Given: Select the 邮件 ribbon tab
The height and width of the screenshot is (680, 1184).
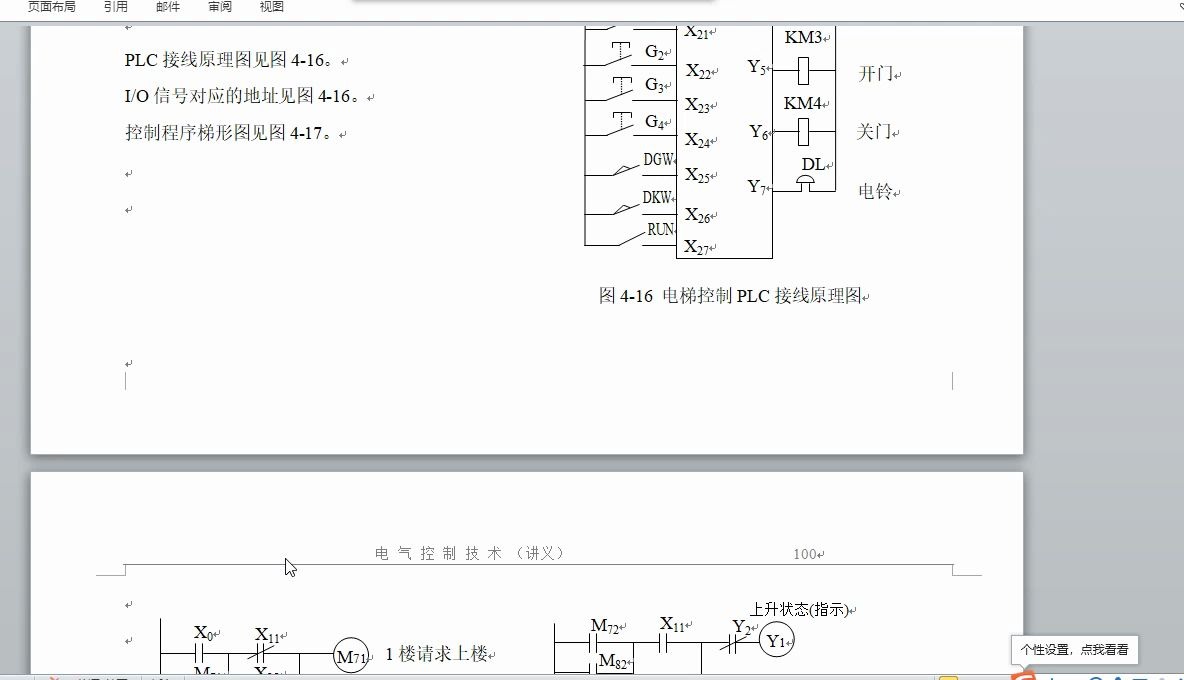Looking at the screenshot, I should coord(166,6).
